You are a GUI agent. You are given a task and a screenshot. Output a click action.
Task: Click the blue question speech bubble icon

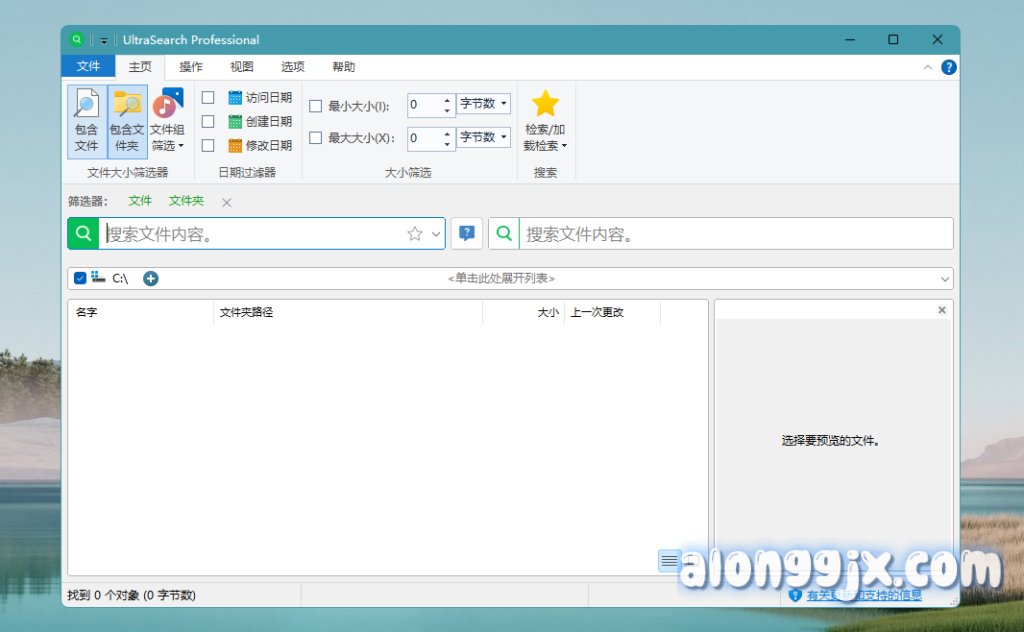tap(467, 233)
